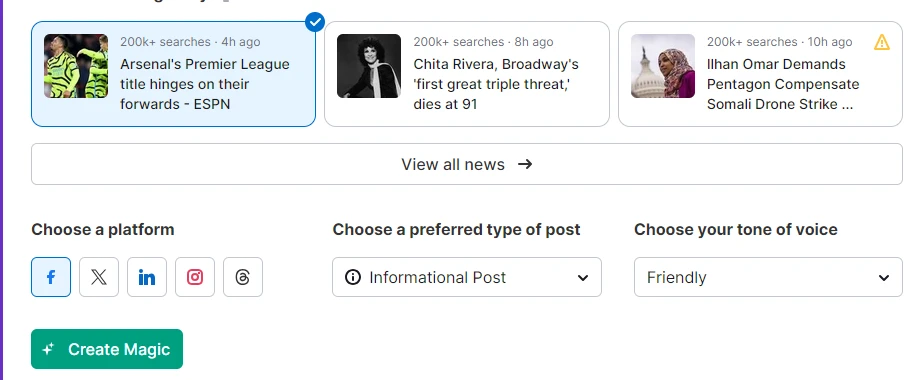Expand the tone dropdown using its chevron arrow
The height and width of the screenshot is (380, 919).
click(x=884, y=278)
